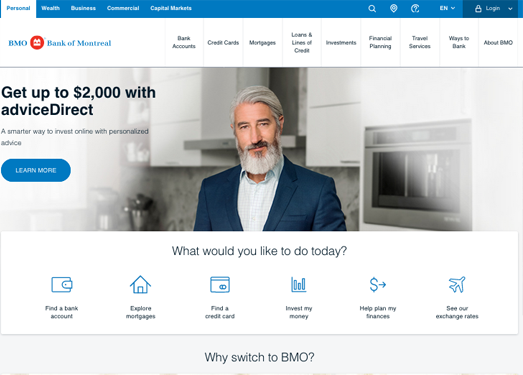This screenshot has width=523, height=375.
Task: Click the wallet icon for bank accounts
Action: 62,285
